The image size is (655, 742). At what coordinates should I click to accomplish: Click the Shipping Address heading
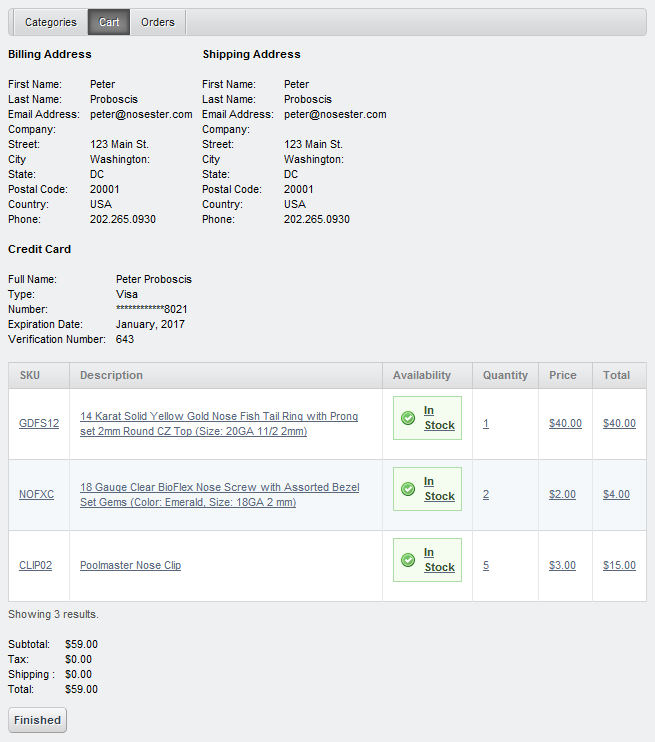pyautogui.click(x=251, y=54)
